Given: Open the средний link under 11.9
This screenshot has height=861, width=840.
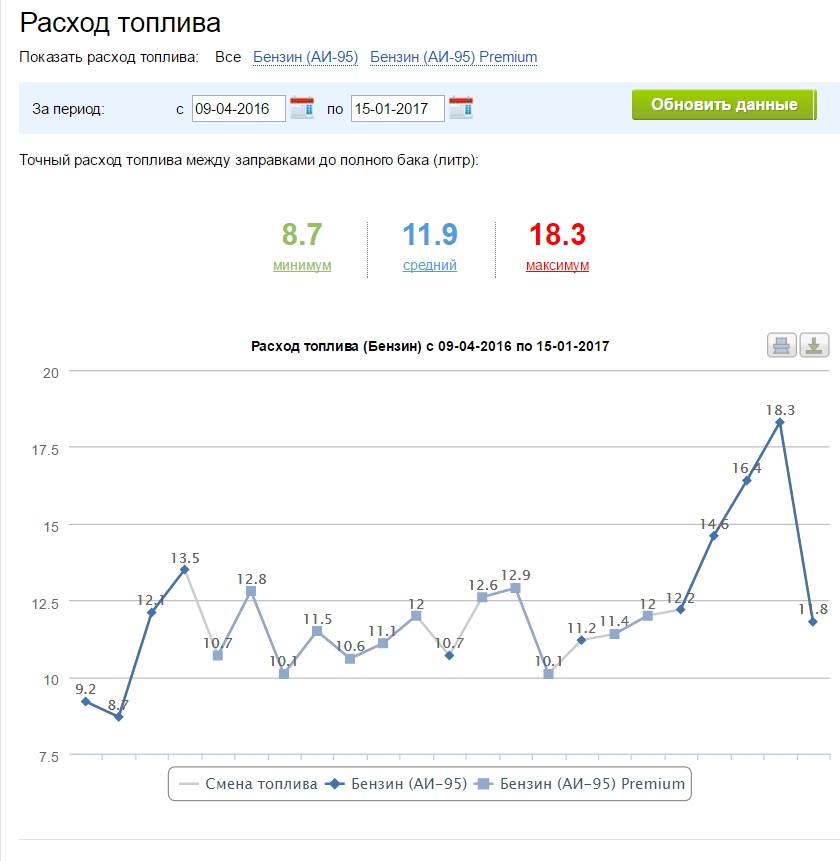Looking at the screenshot, I should tap(430, 265).
